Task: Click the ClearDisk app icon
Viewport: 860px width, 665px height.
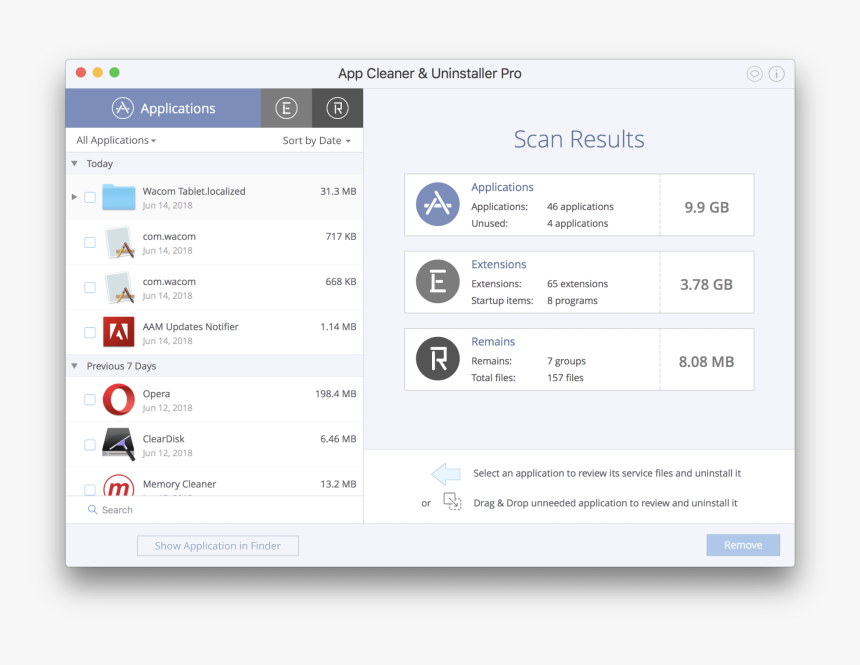Action: 118,444
